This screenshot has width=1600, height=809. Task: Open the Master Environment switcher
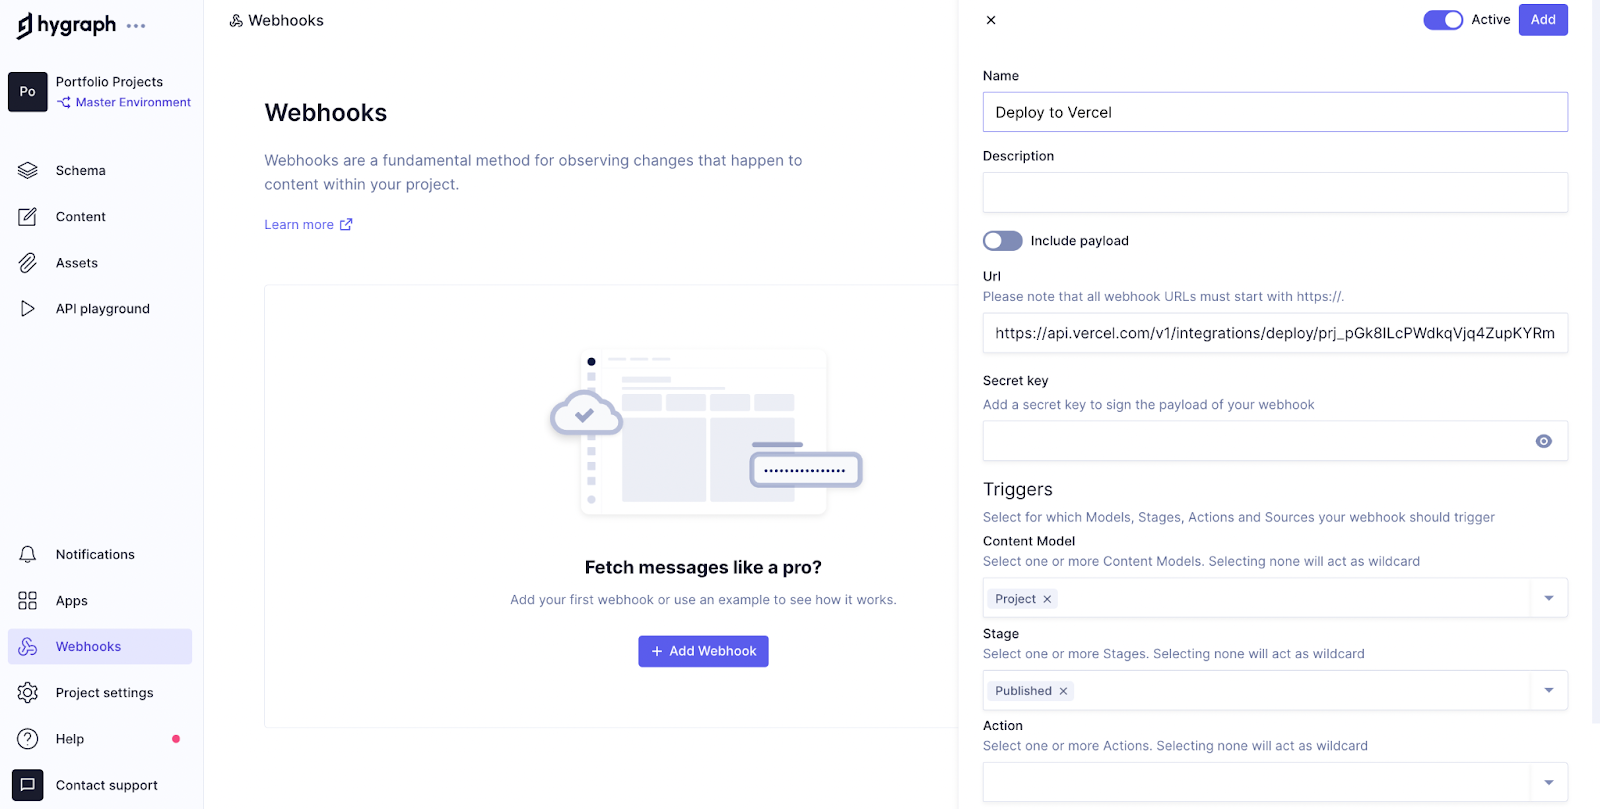click(x=124, y=103)
